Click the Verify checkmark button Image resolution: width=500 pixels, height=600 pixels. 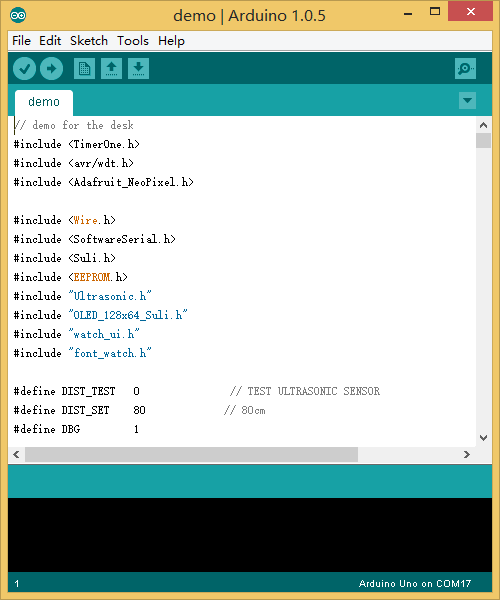pyautogui.click(x=24, y=69)
